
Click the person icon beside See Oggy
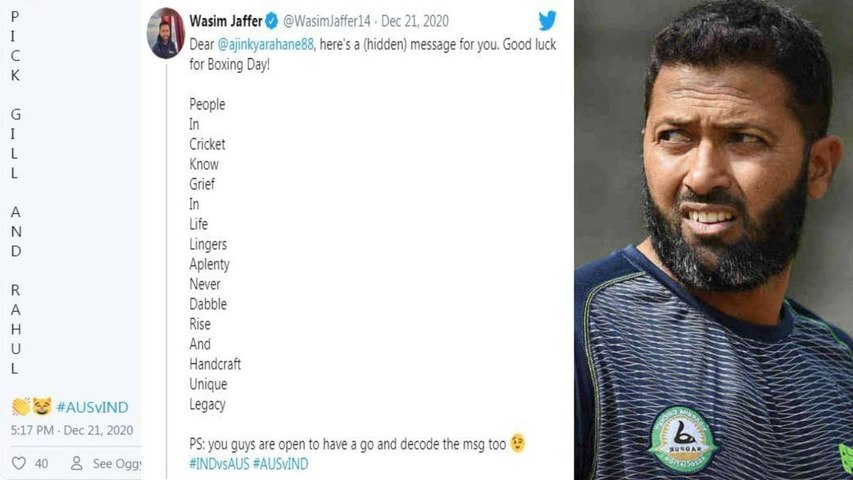tap(76, 463)
